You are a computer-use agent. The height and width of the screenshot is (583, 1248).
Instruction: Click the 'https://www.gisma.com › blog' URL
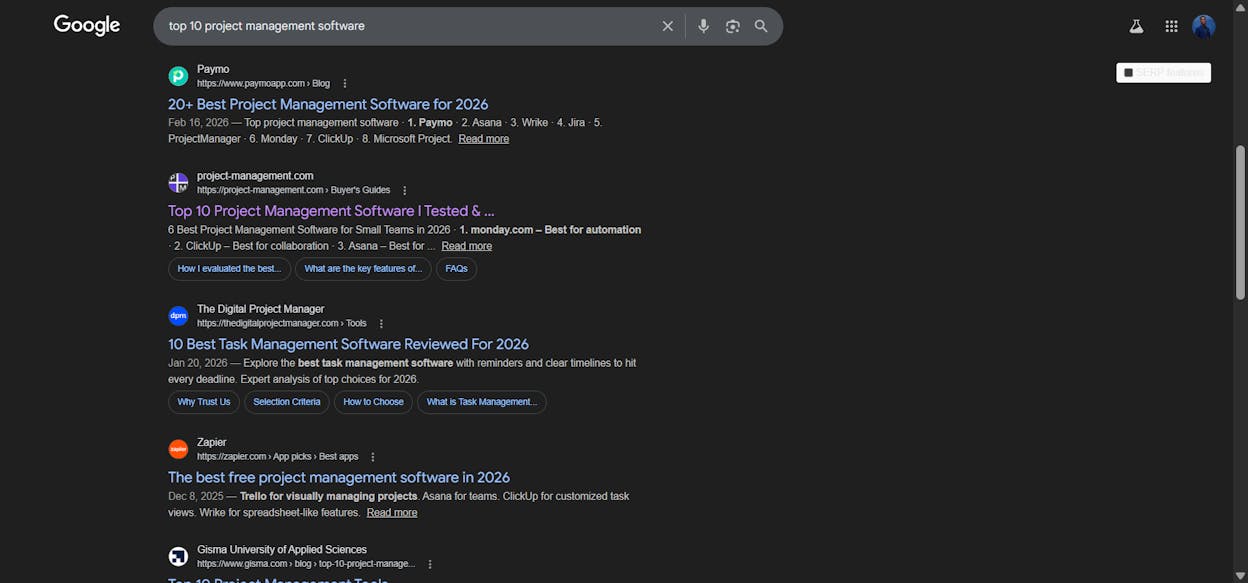point(306,564)
